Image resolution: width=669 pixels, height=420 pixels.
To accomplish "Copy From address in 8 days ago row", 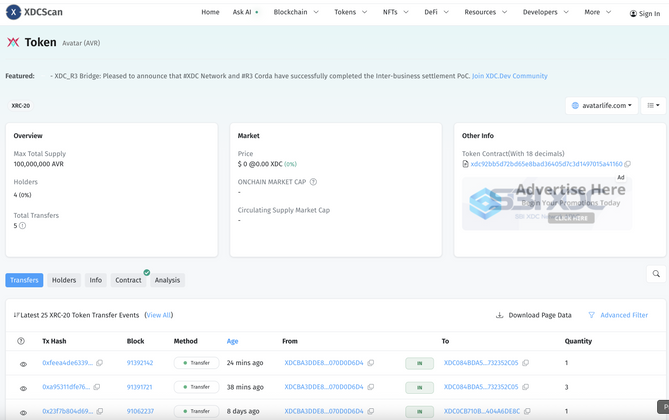I will 371,411.
